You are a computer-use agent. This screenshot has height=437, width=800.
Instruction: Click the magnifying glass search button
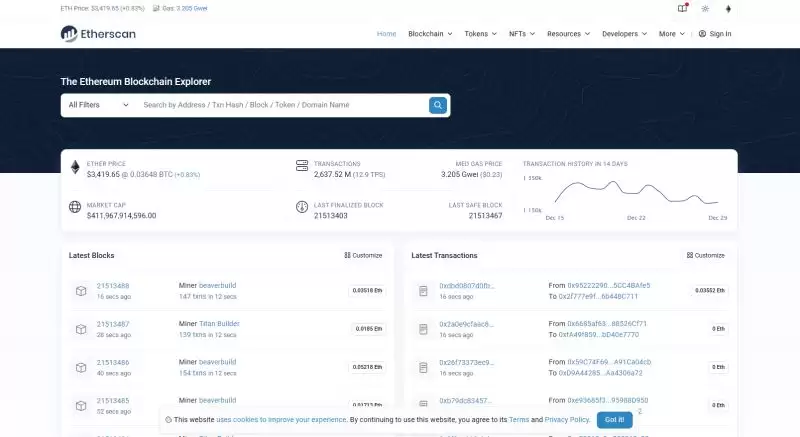click(438, 105)
